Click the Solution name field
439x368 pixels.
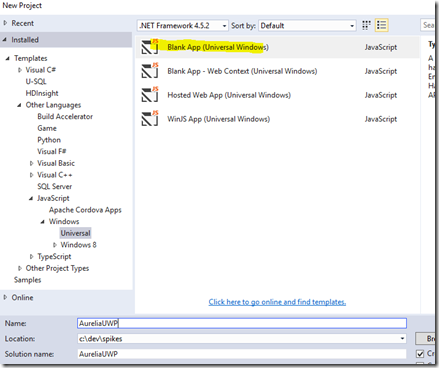(242, 354)
